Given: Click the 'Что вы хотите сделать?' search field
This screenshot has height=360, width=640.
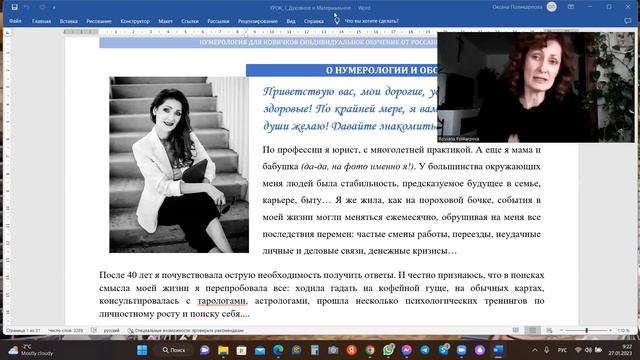Looking at the screenshot, I should [x=372, y=21].
